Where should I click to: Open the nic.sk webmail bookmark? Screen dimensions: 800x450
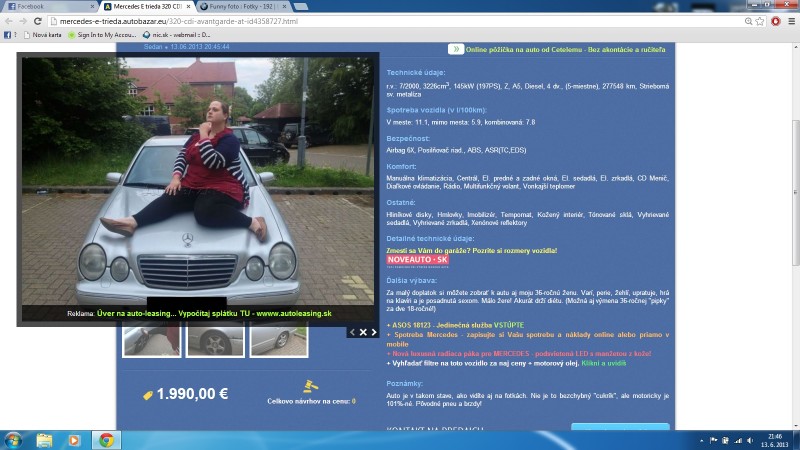[x=177, y=35]
